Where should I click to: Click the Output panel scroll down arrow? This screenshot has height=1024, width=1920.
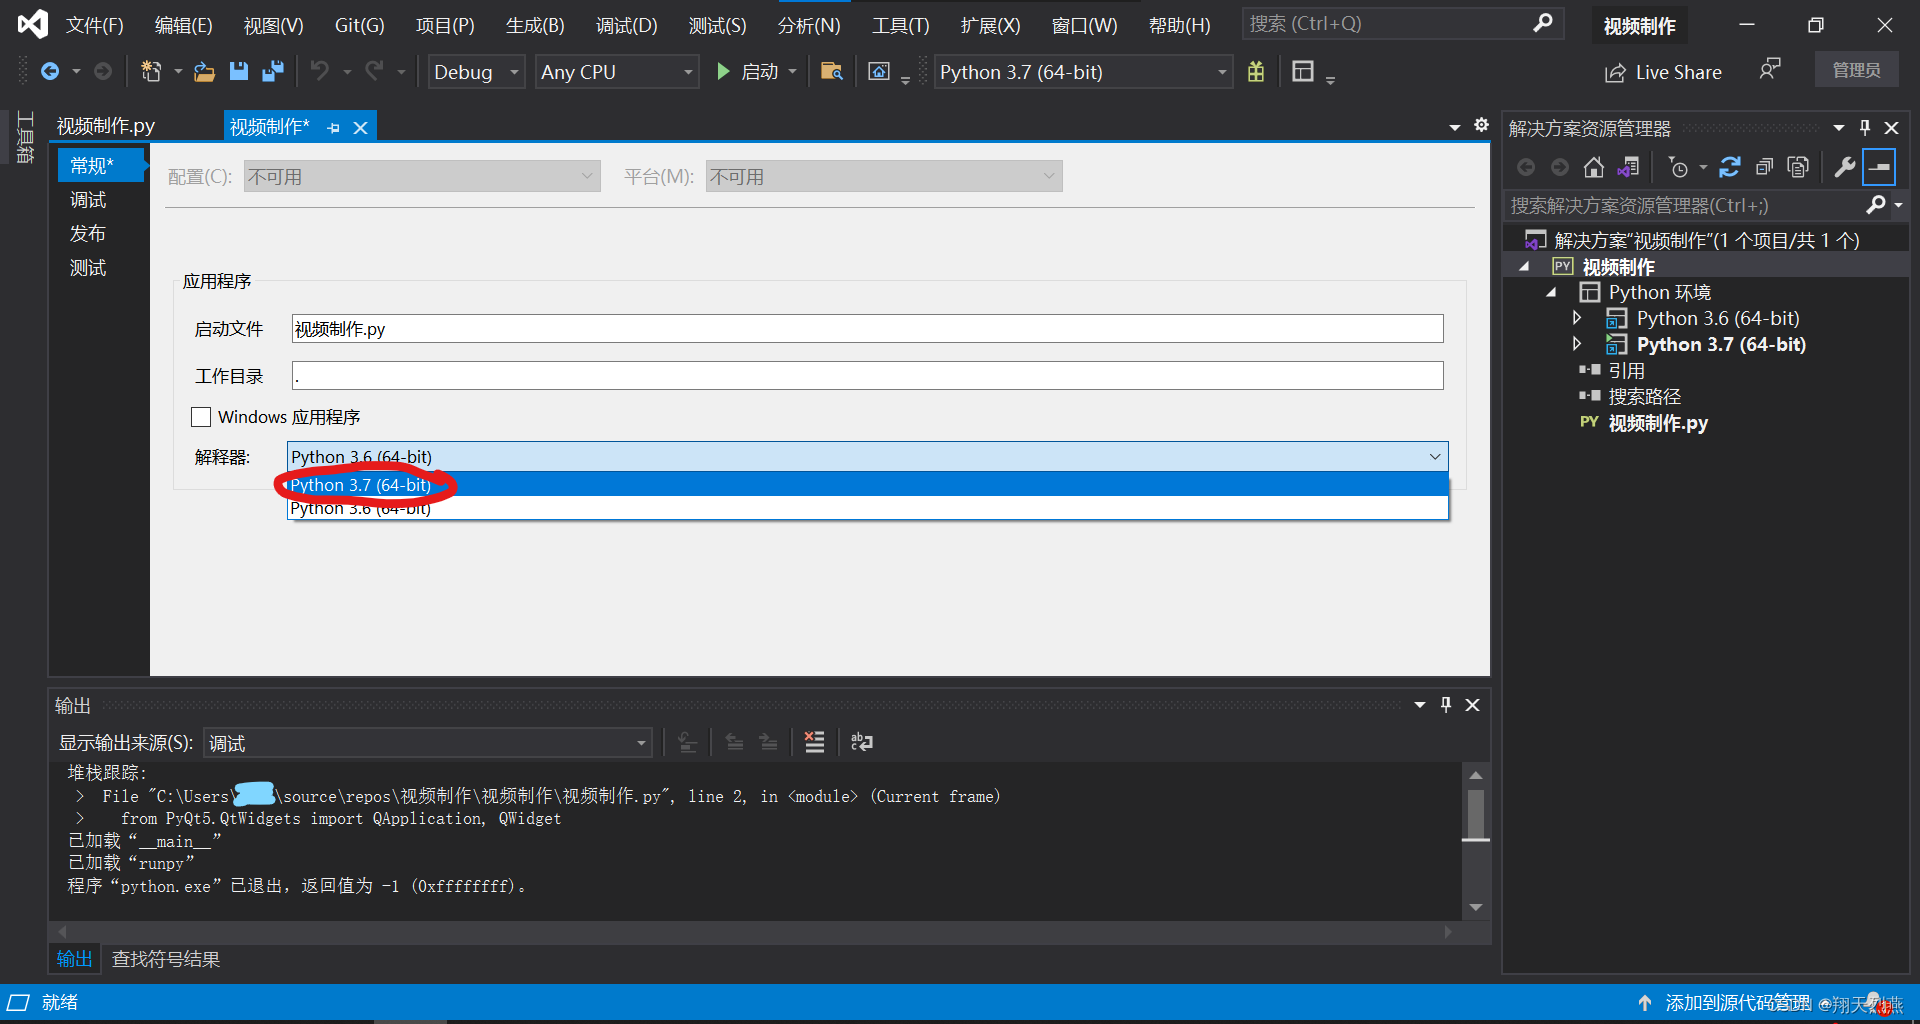click(x=1475, y=908)
